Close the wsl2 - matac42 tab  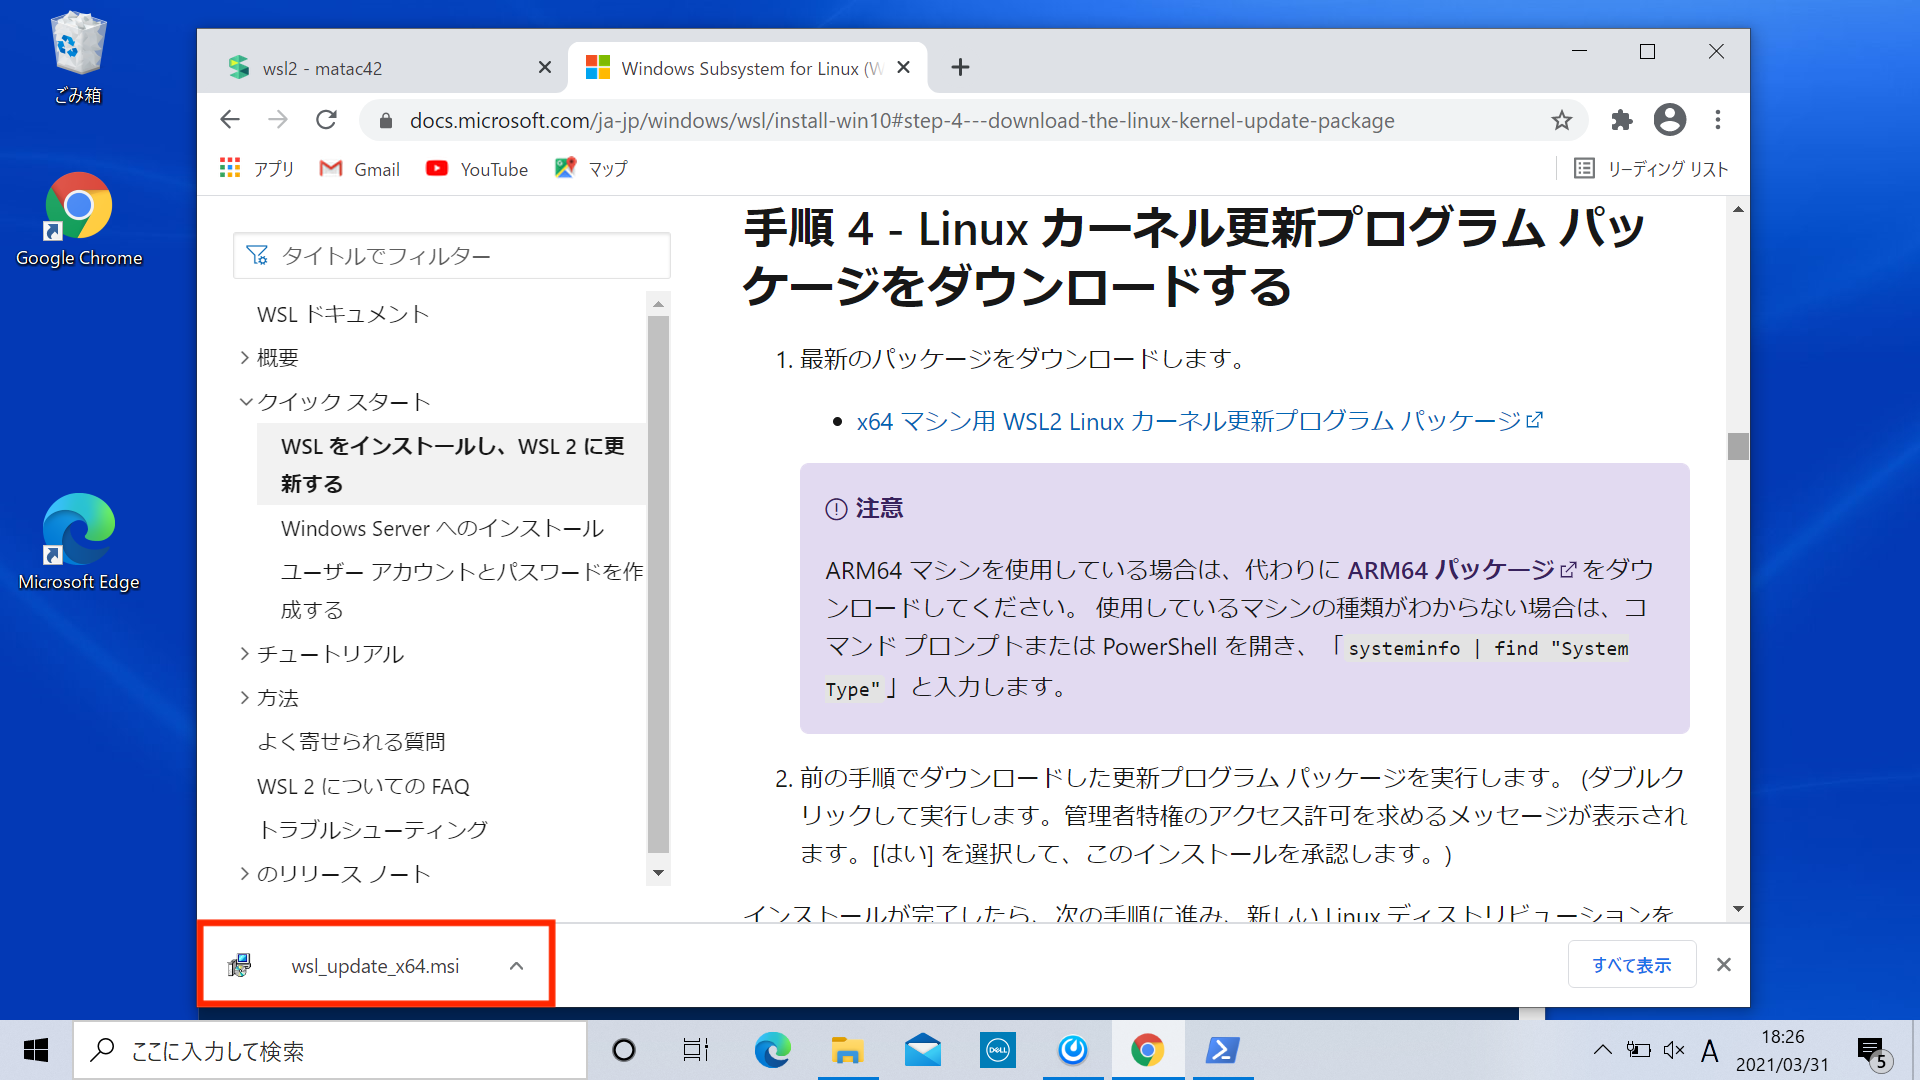pos(545,67)
